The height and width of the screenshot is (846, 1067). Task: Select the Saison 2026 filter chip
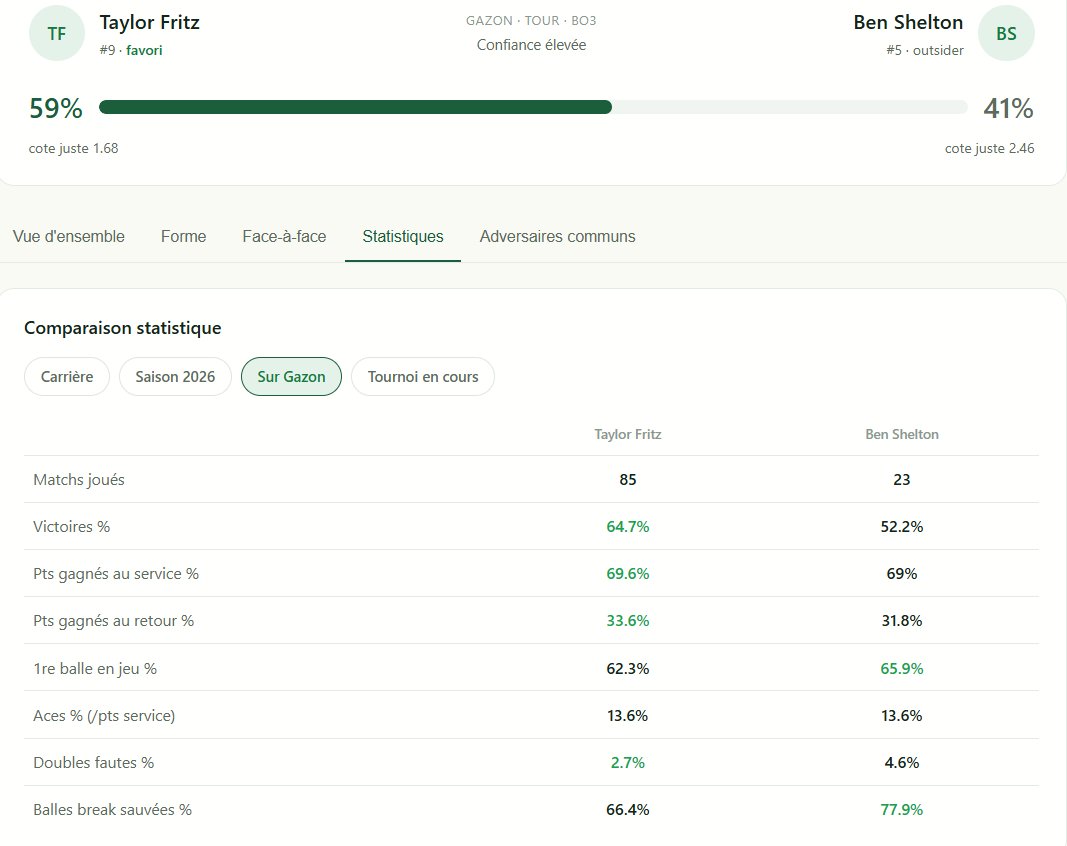point(175,376)
